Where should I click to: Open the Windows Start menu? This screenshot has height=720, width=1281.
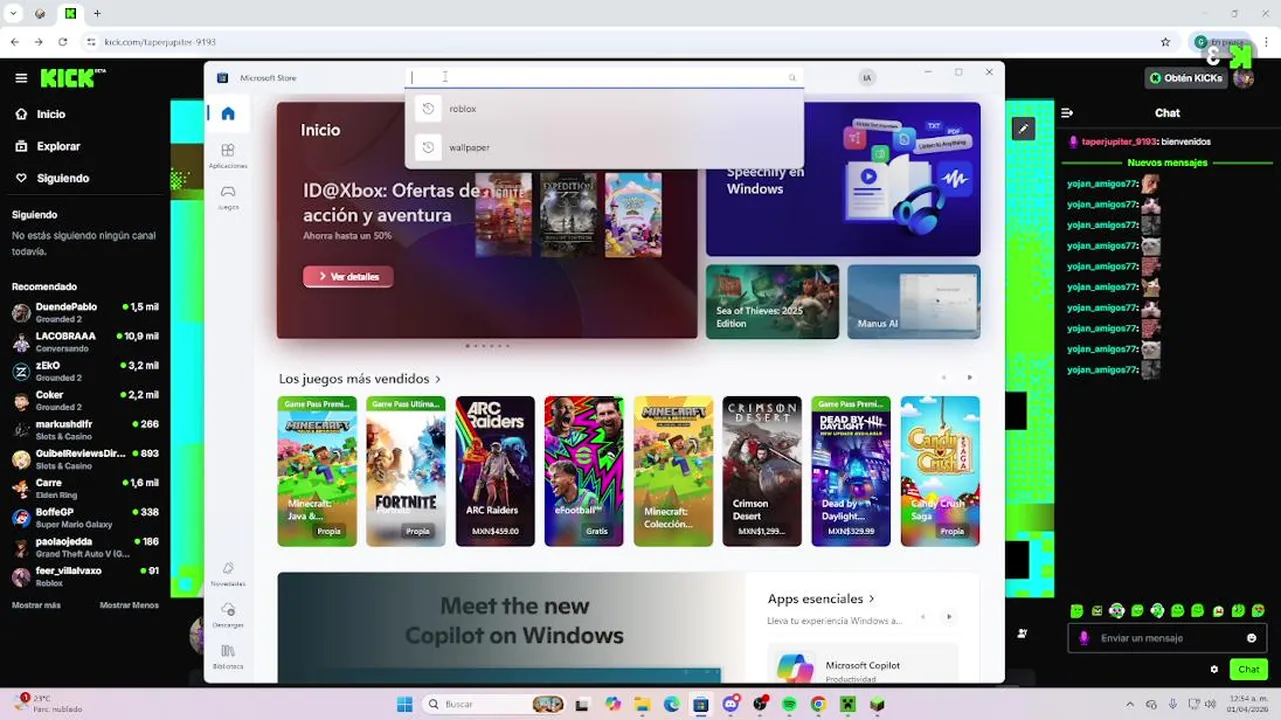pos(404,704)
